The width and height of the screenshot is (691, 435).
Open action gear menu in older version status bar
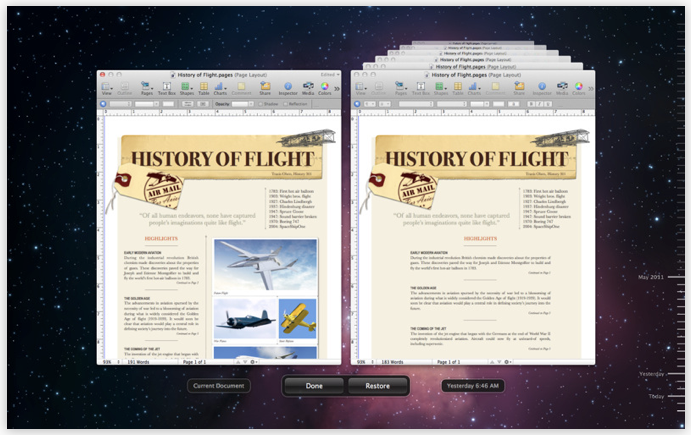point(507,362)
